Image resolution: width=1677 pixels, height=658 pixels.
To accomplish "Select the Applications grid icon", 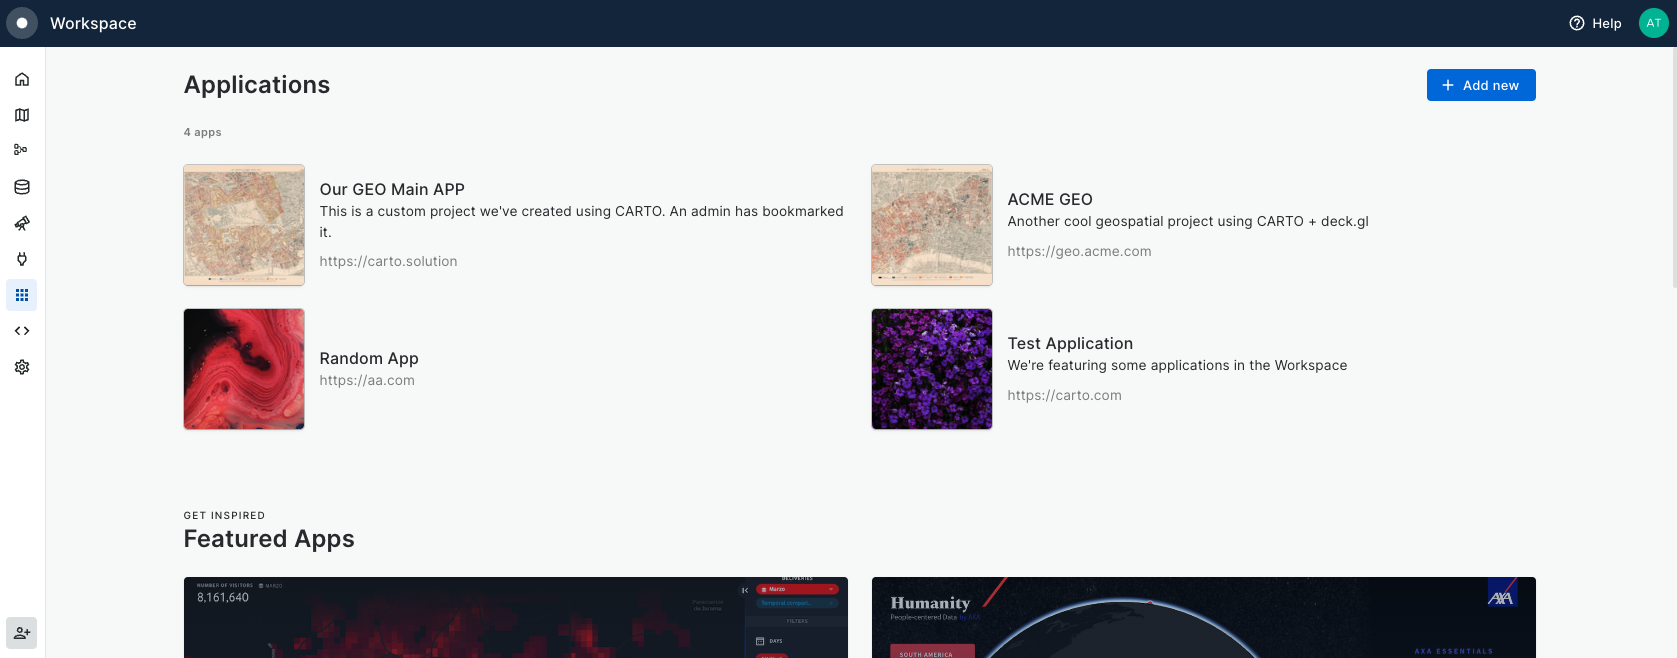I will coord(22,295).
